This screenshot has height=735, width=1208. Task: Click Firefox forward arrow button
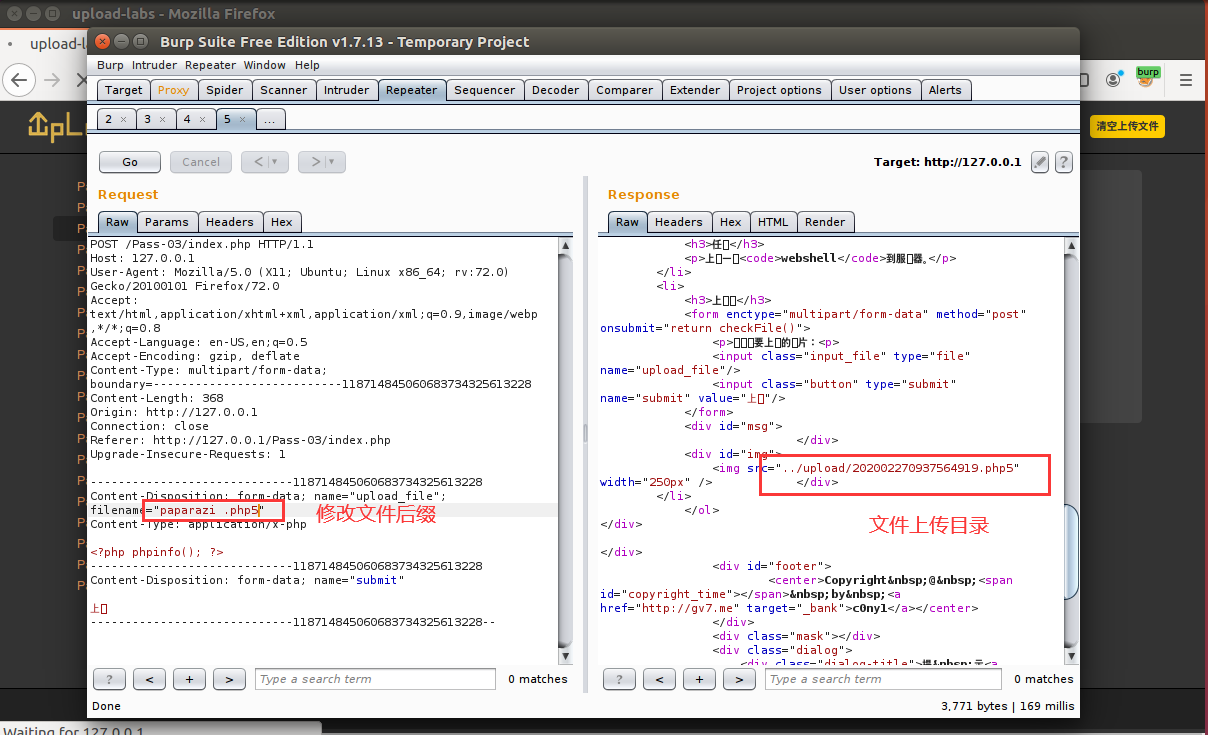coord(52,79)
